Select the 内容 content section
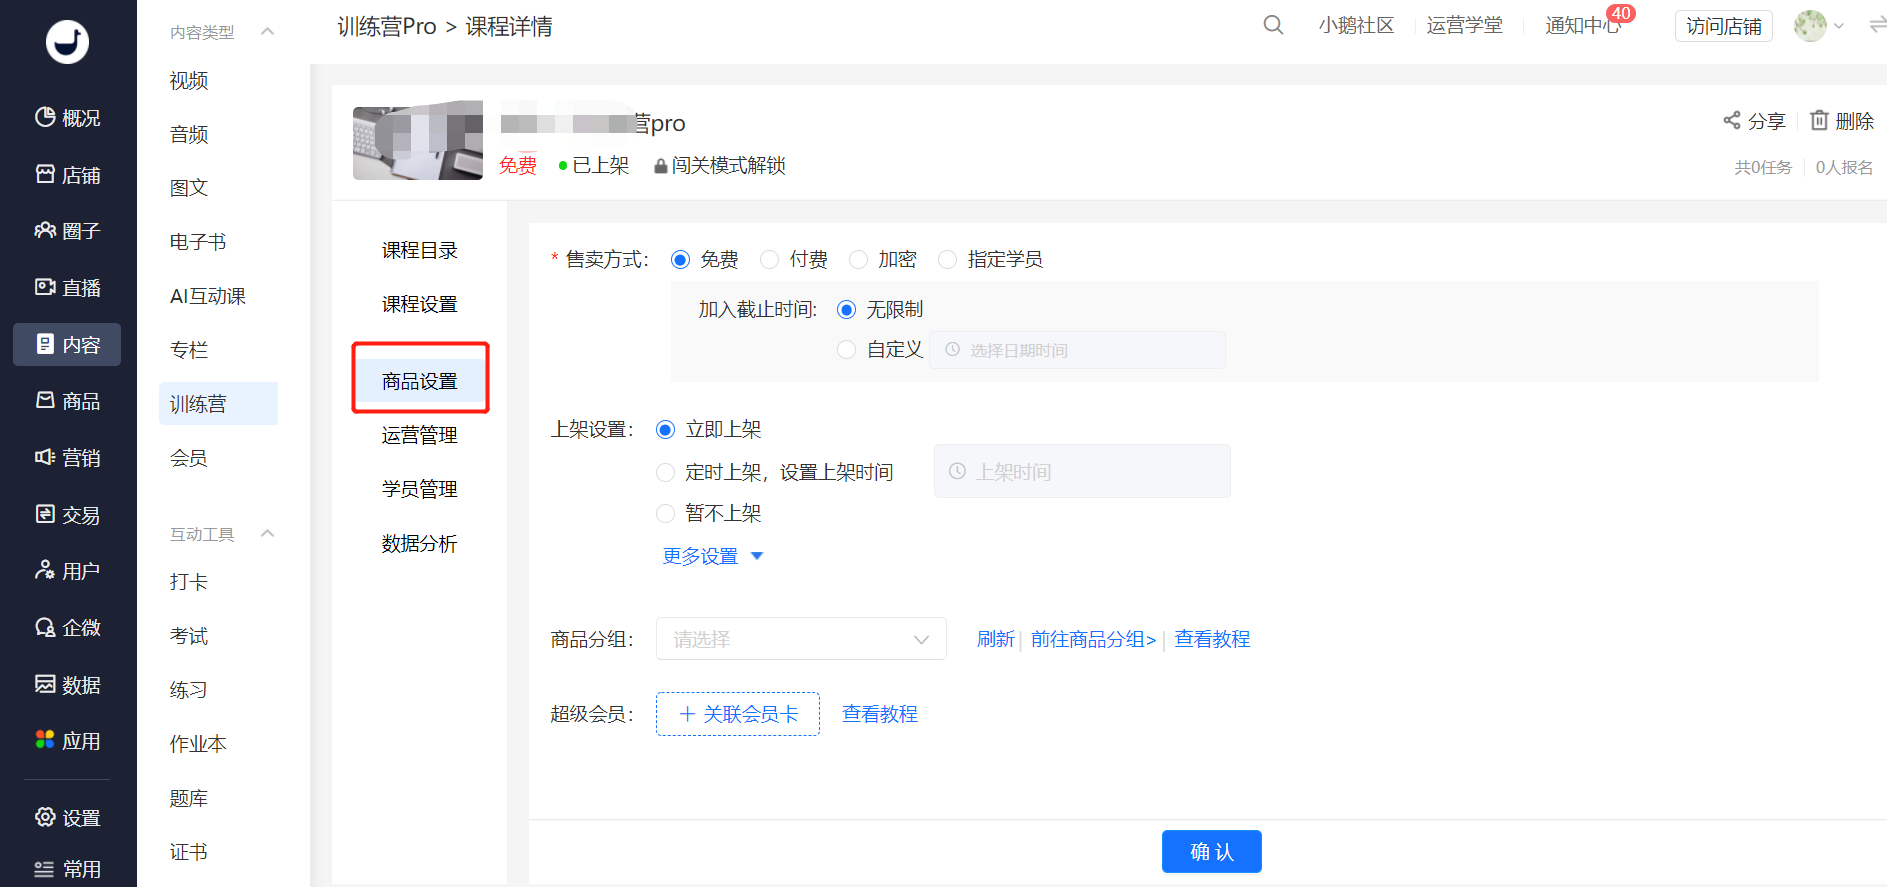 click(x=67, y=345)
